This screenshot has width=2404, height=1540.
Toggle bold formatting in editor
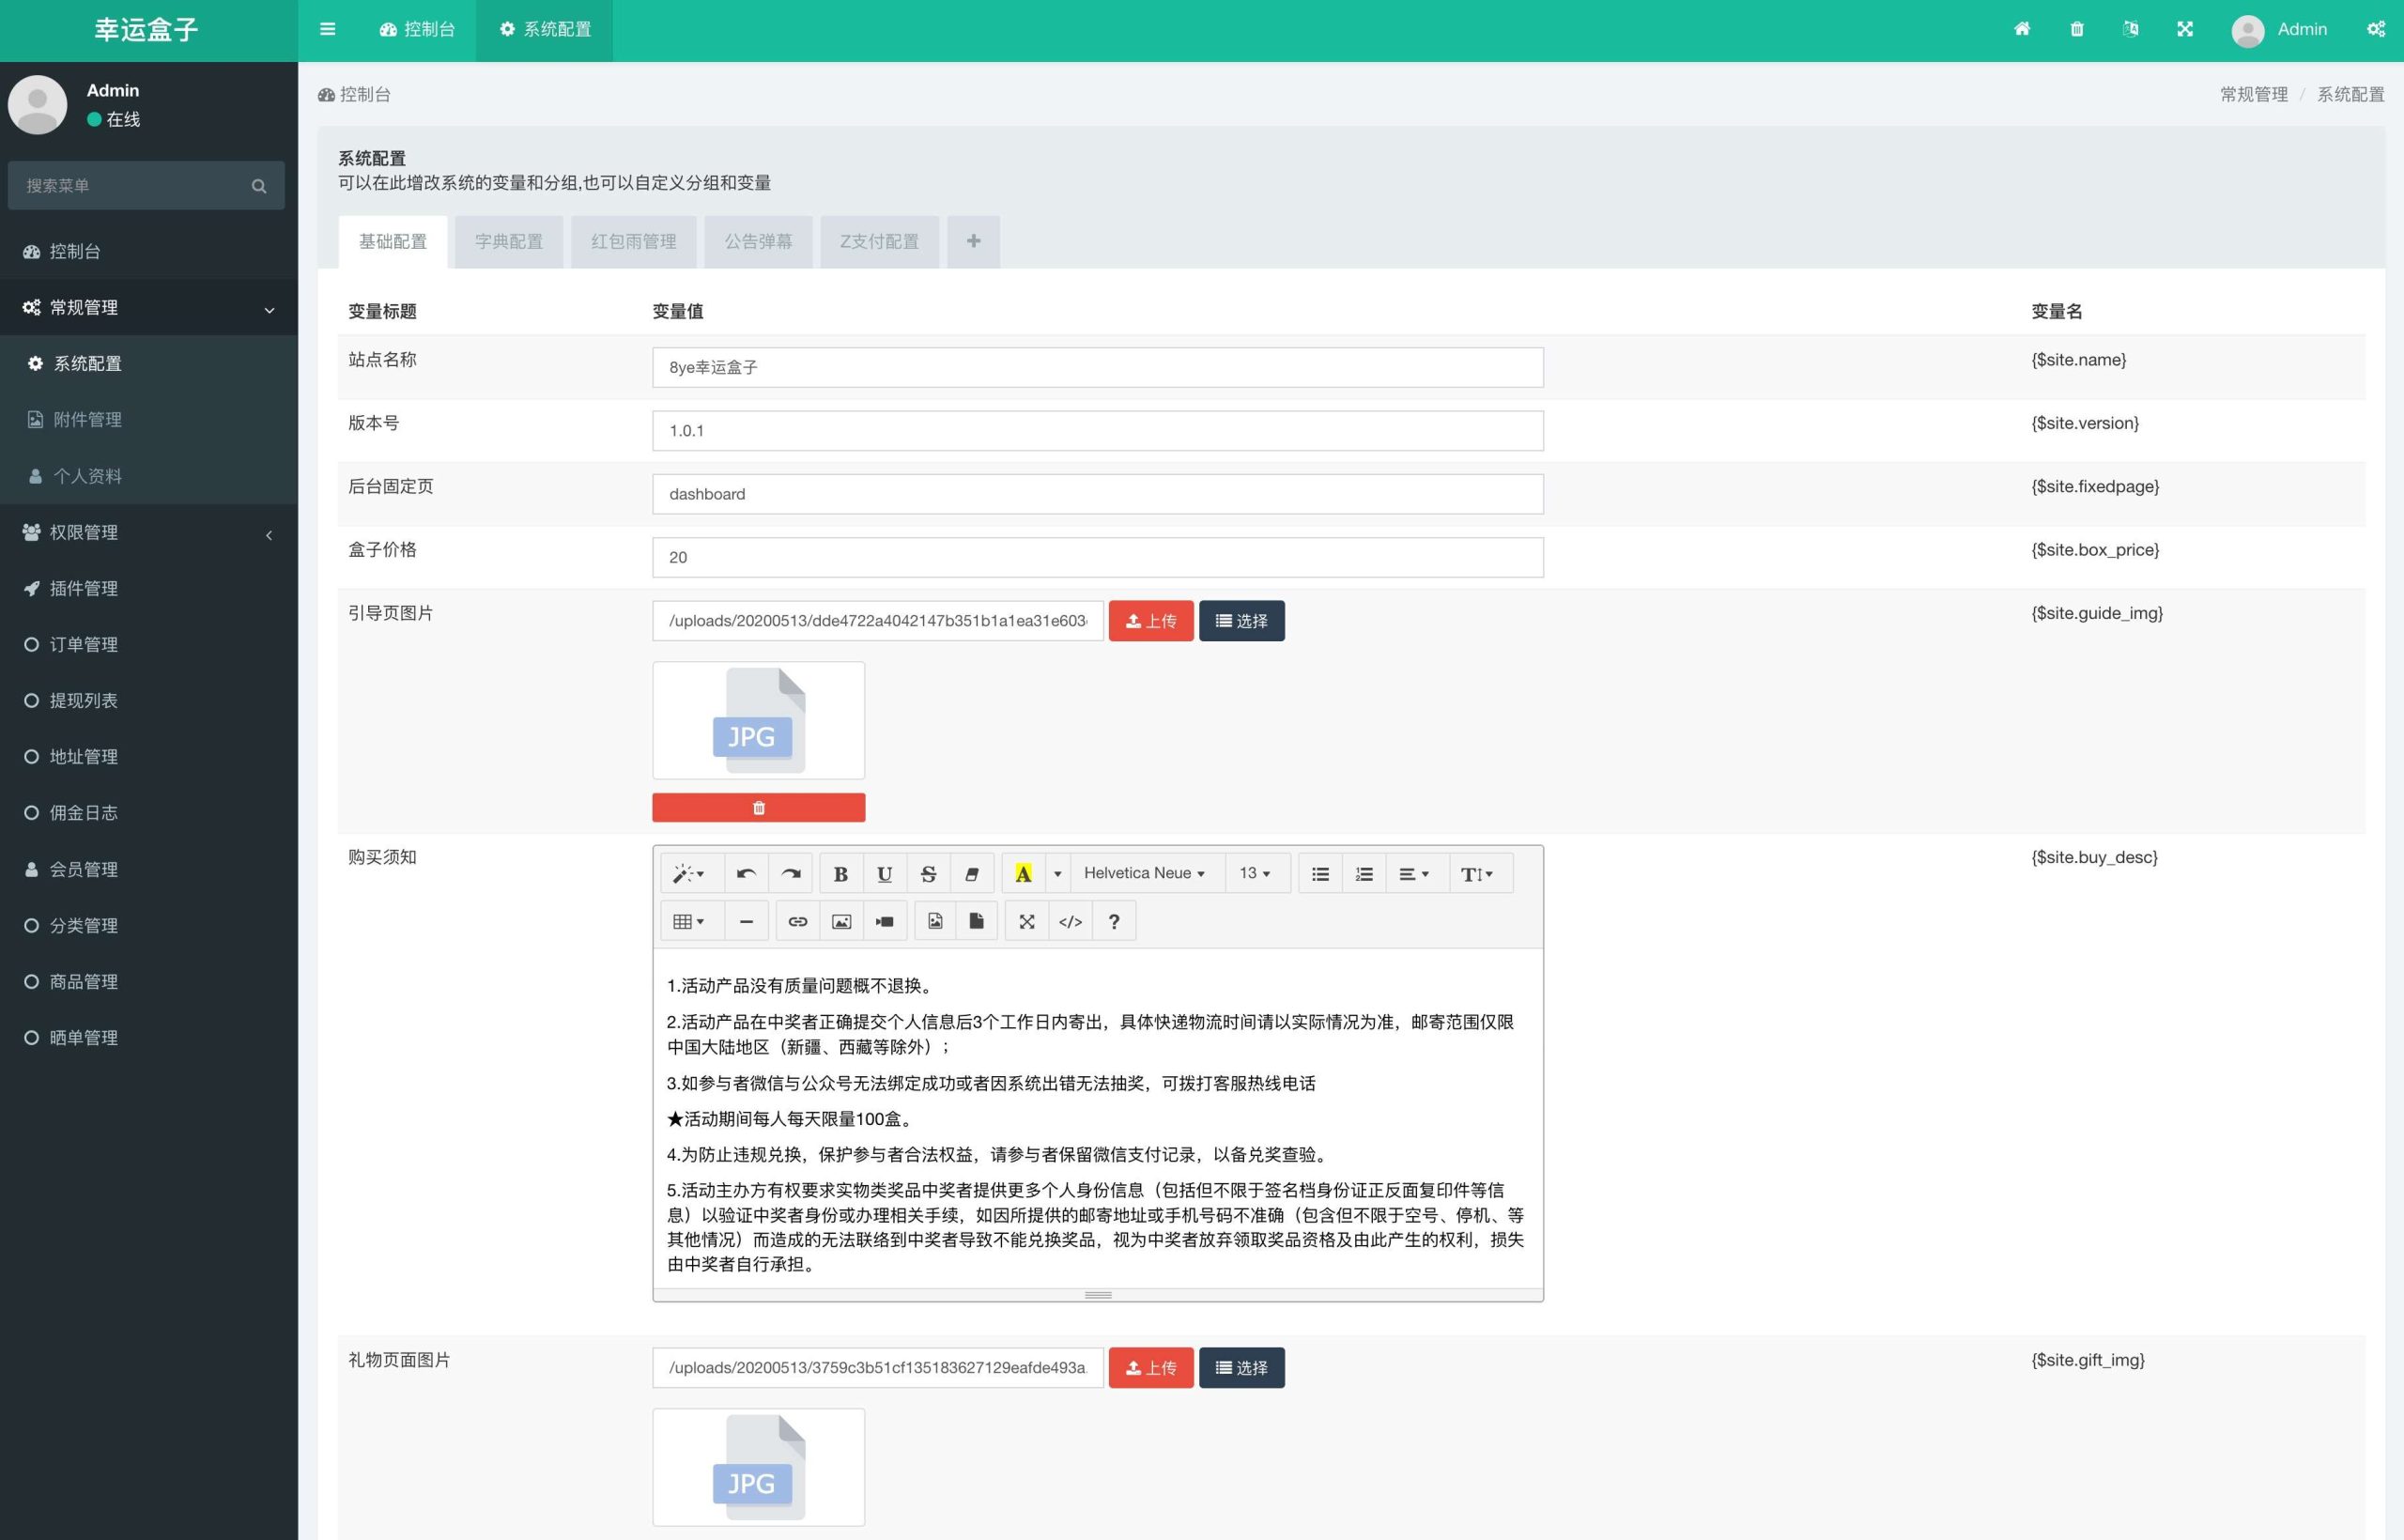840,873
